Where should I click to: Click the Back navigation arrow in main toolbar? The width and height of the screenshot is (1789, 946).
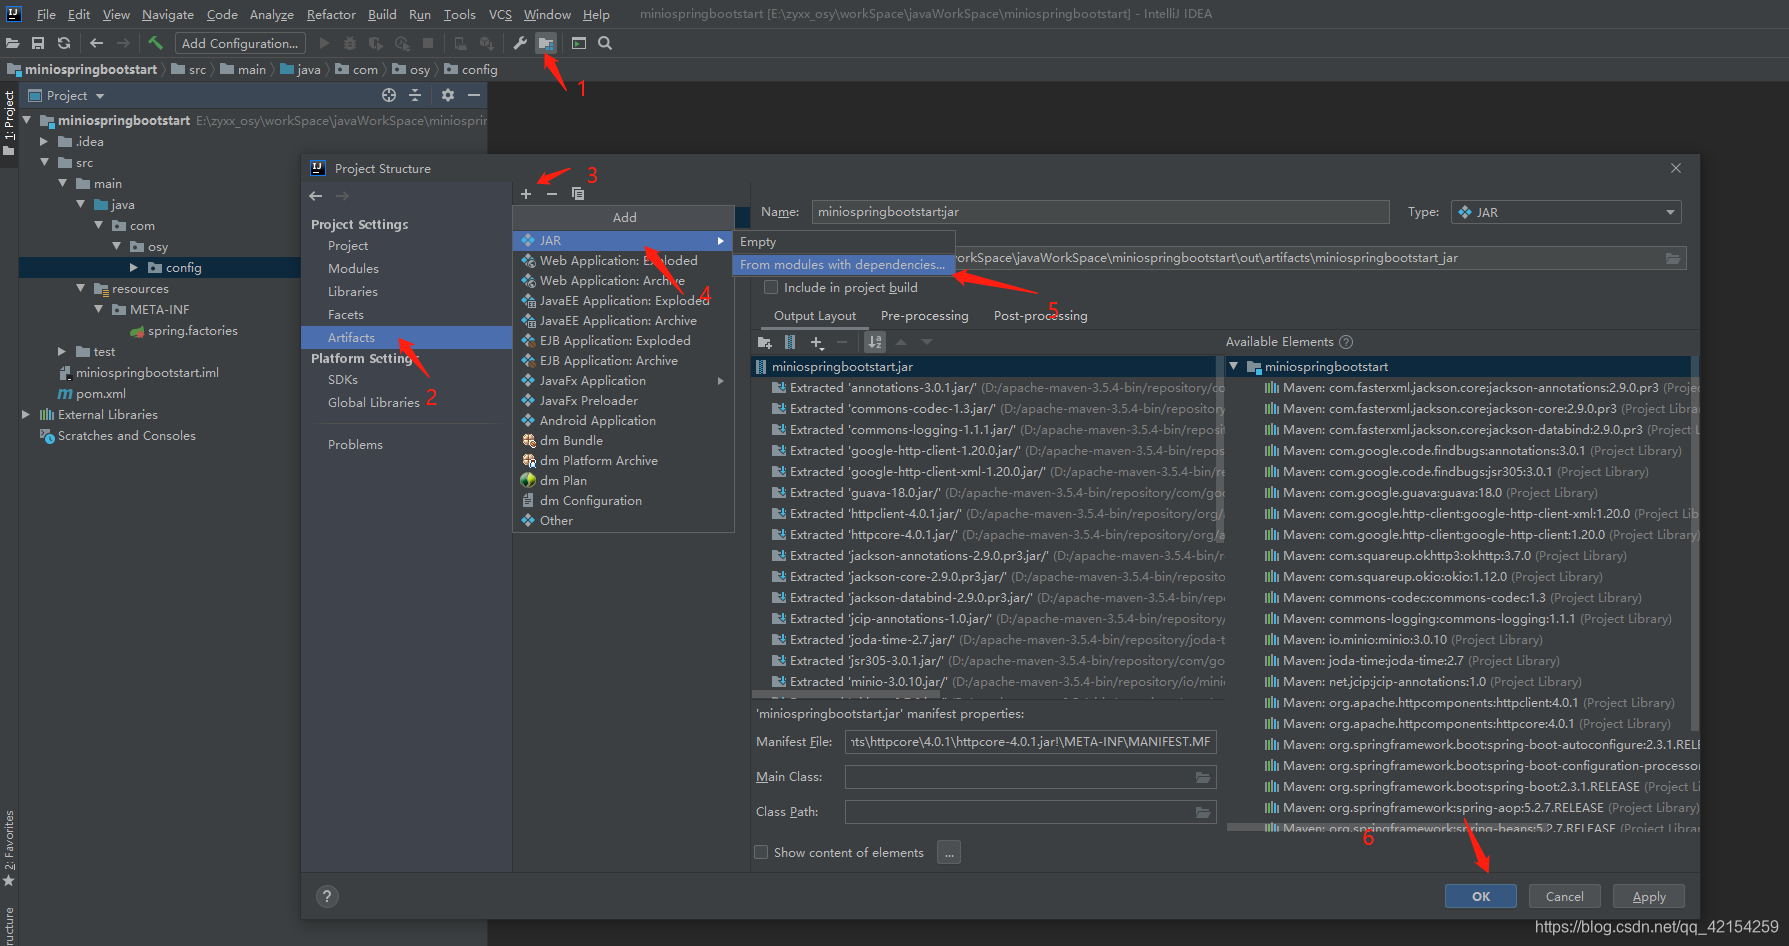(96, 43)
